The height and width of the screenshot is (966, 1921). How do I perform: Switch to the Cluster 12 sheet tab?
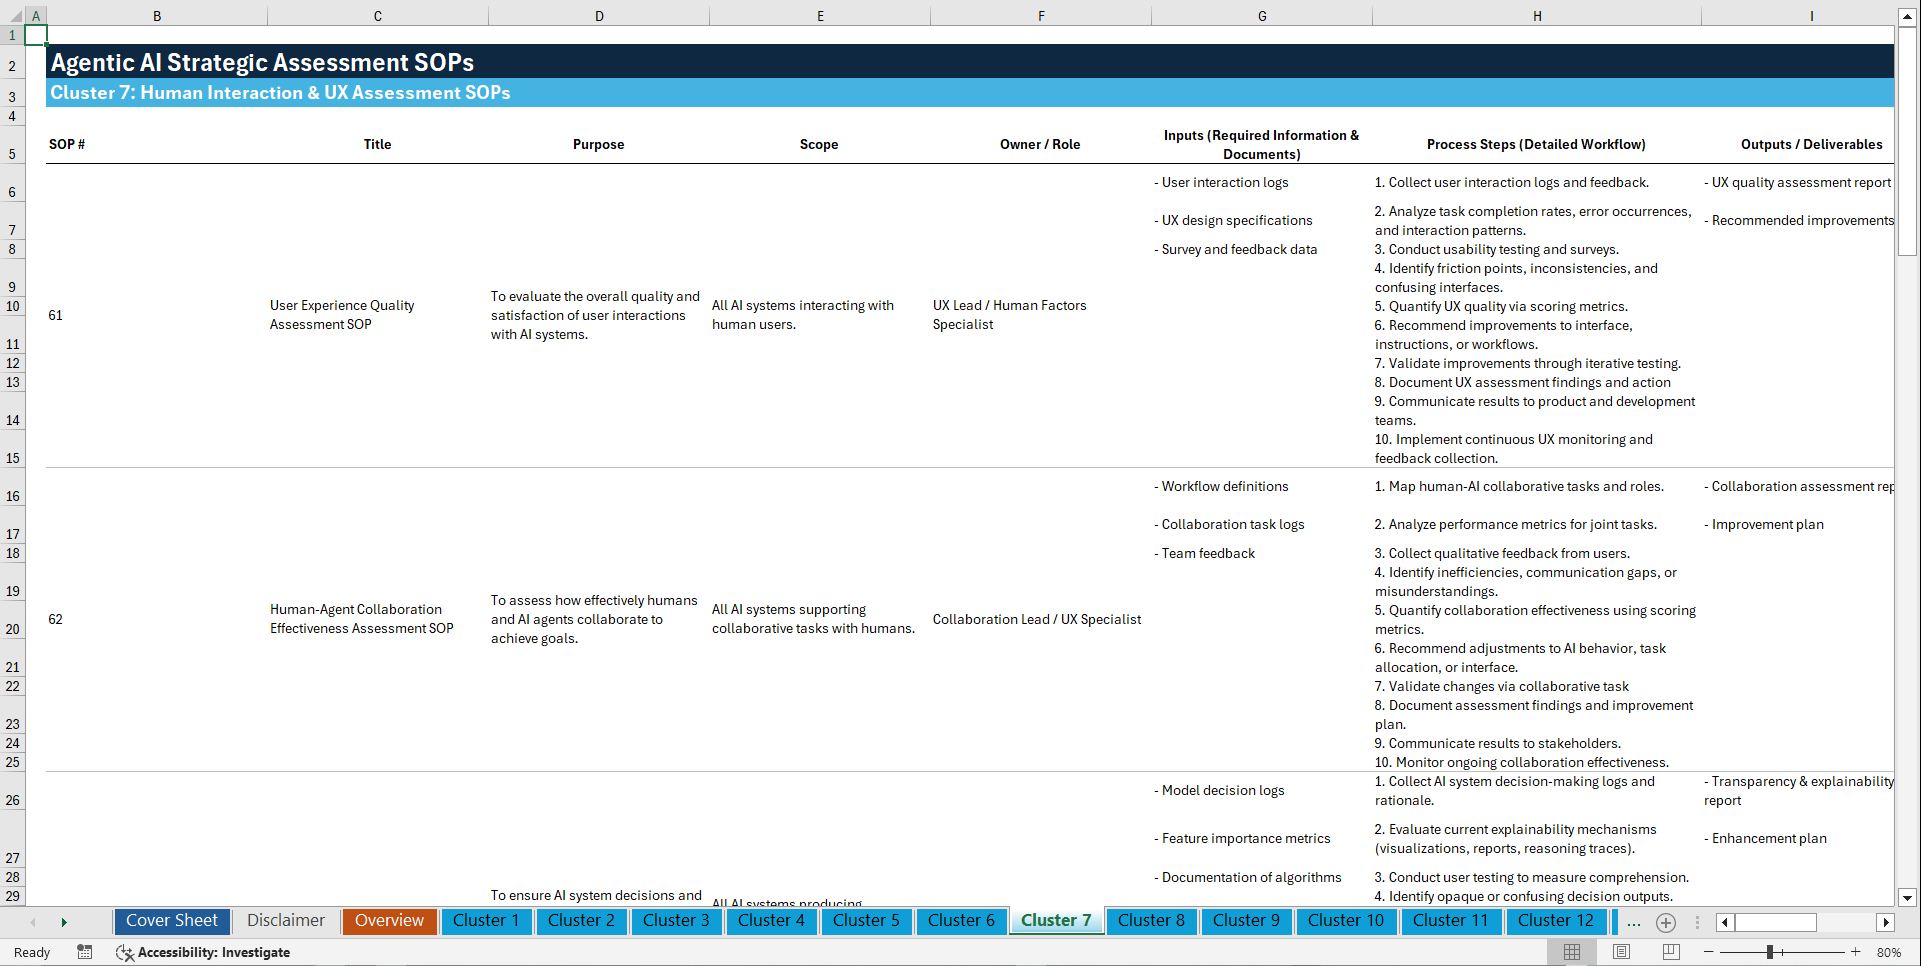(x=1556, y=921)
